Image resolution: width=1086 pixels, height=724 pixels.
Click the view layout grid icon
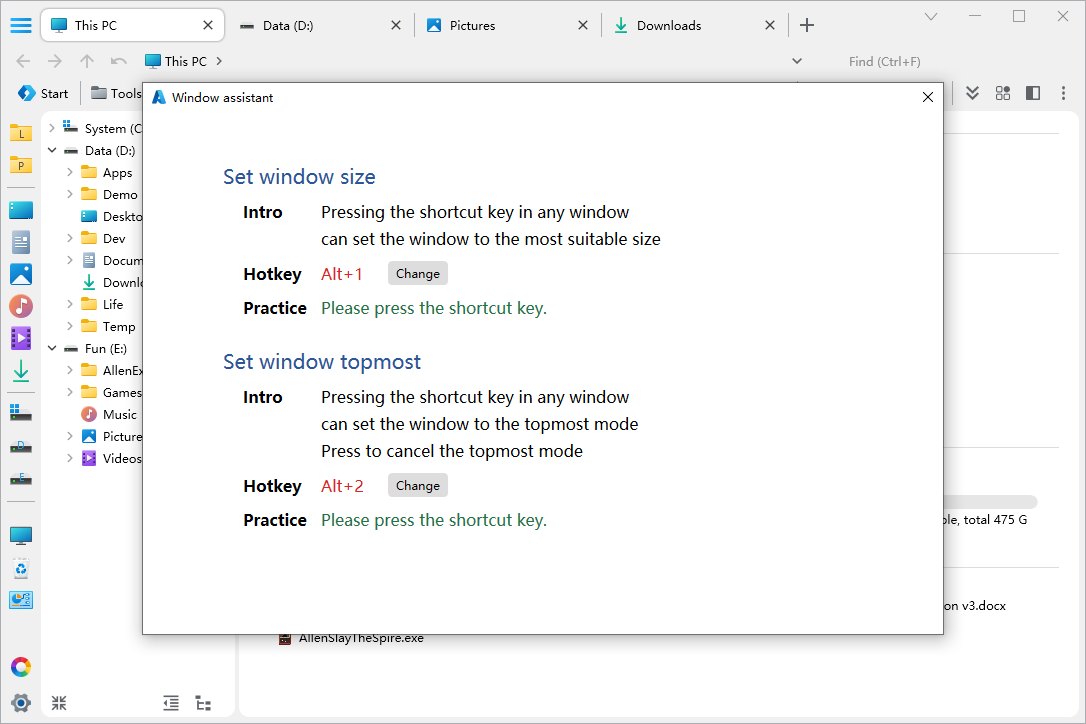pyautogui.click(x=1002, y=93)
